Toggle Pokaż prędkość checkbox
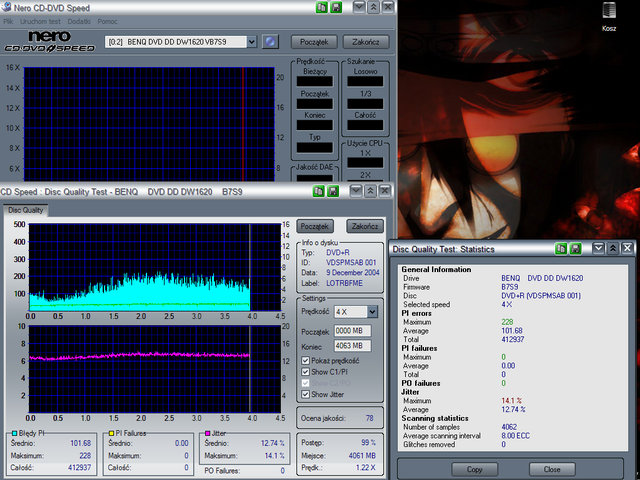The height and width of the screenshot is (480, 640). point(305,361)
